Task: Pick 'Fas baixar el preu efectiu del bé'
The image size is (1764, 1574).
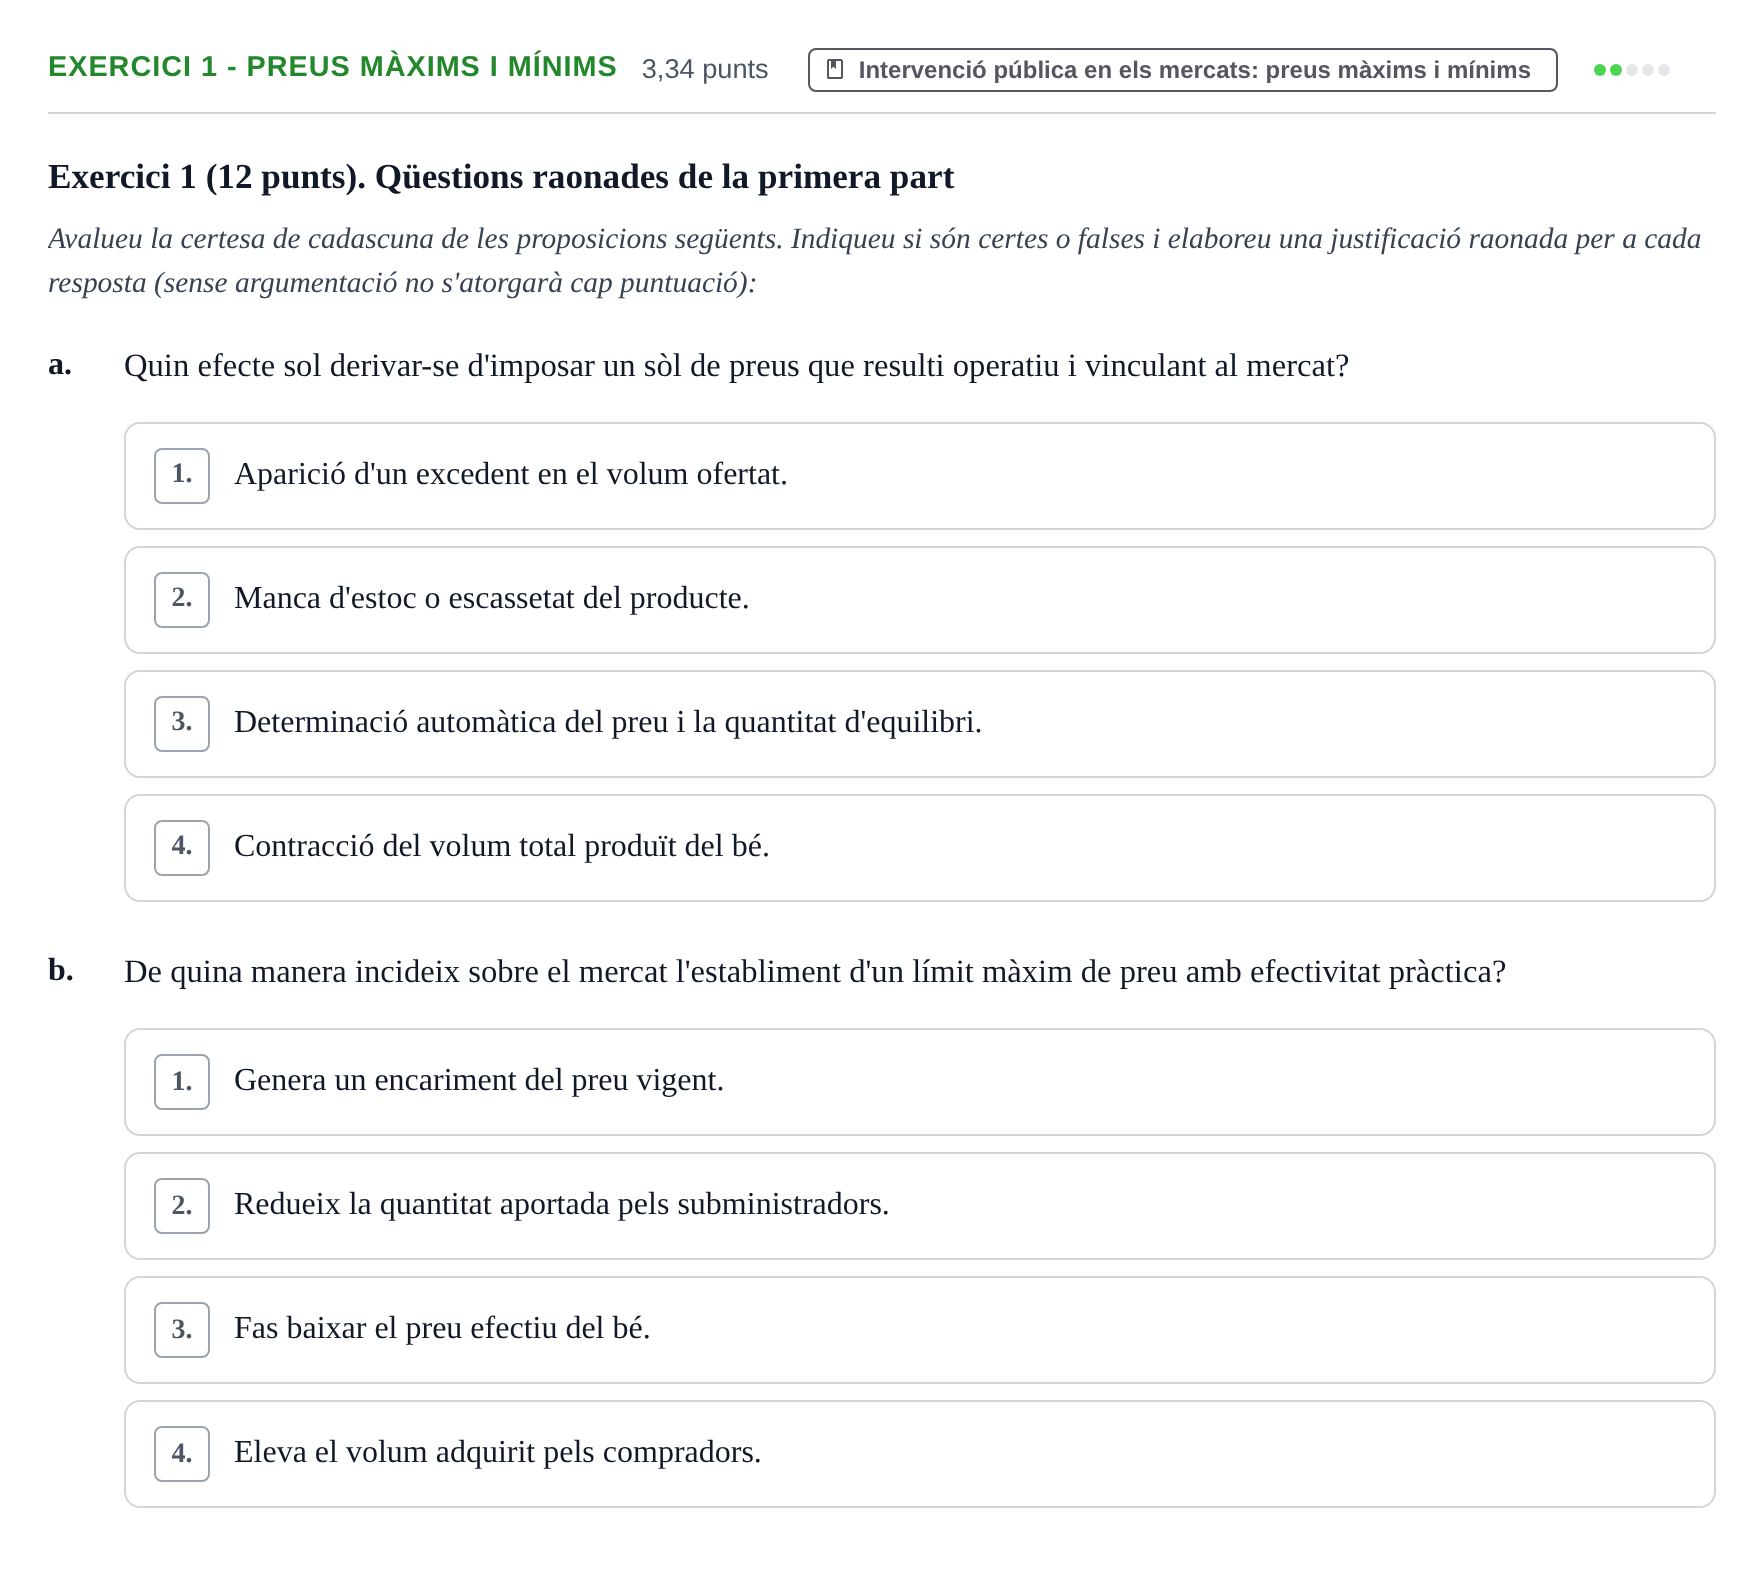Action: [x=919, y=1330]
